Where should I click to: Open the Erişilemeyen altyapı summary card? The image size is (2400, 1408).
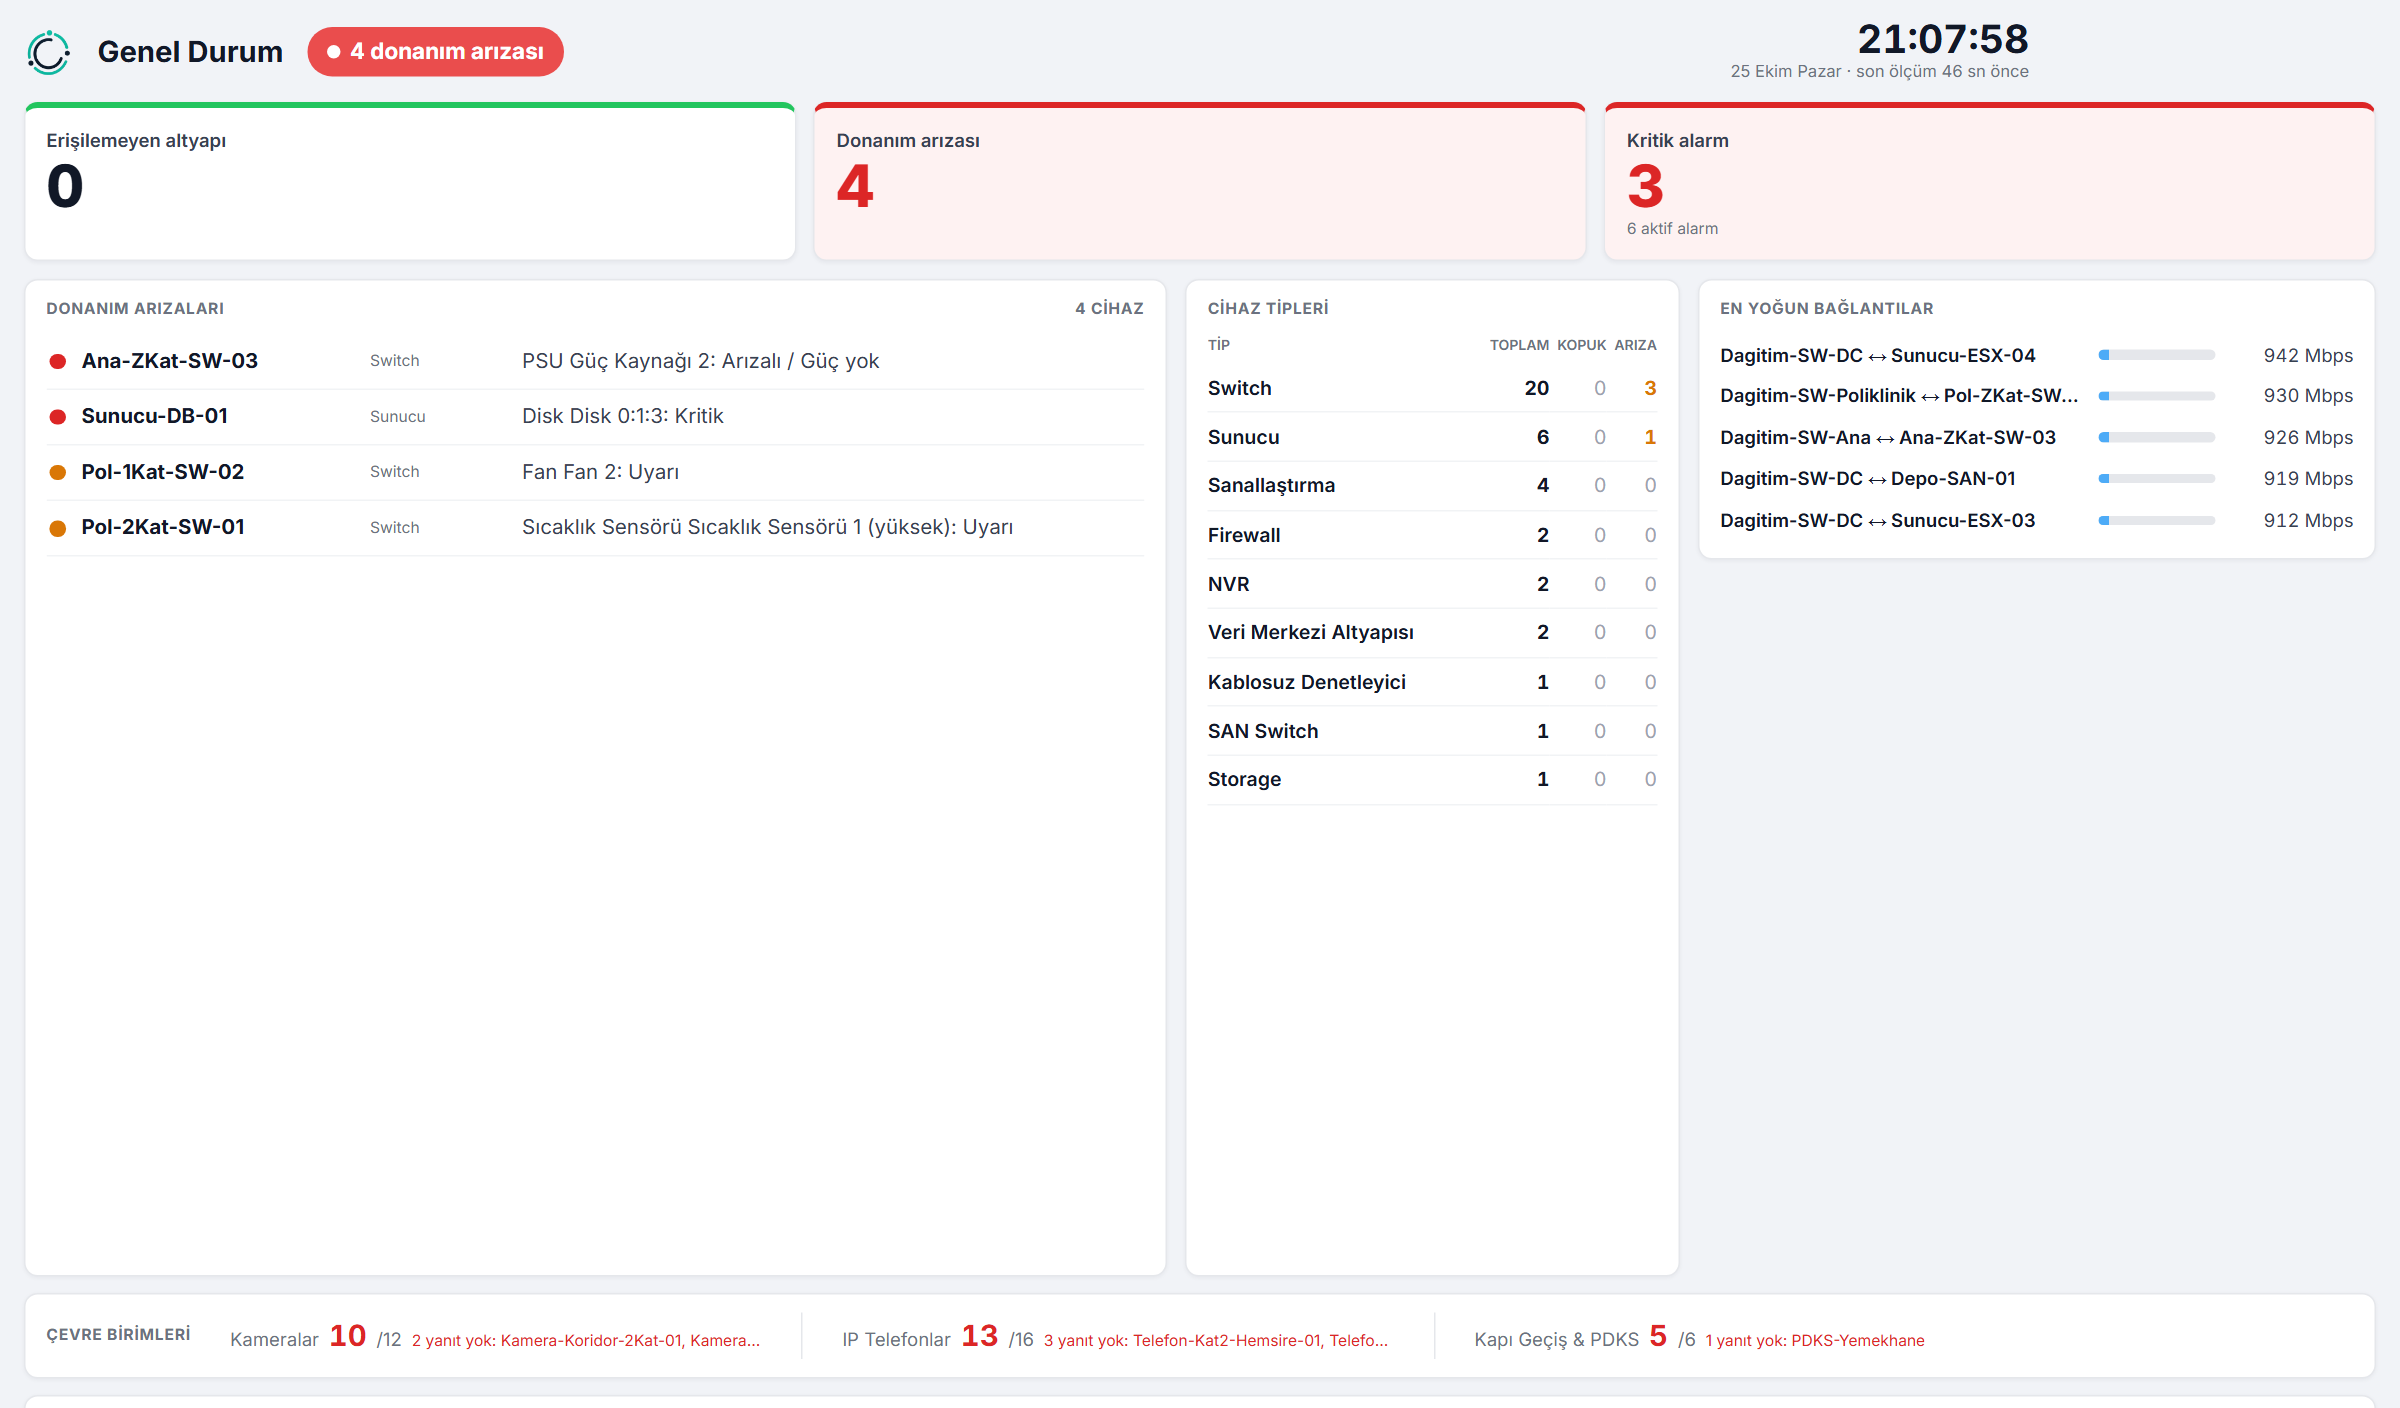point(410,182)
